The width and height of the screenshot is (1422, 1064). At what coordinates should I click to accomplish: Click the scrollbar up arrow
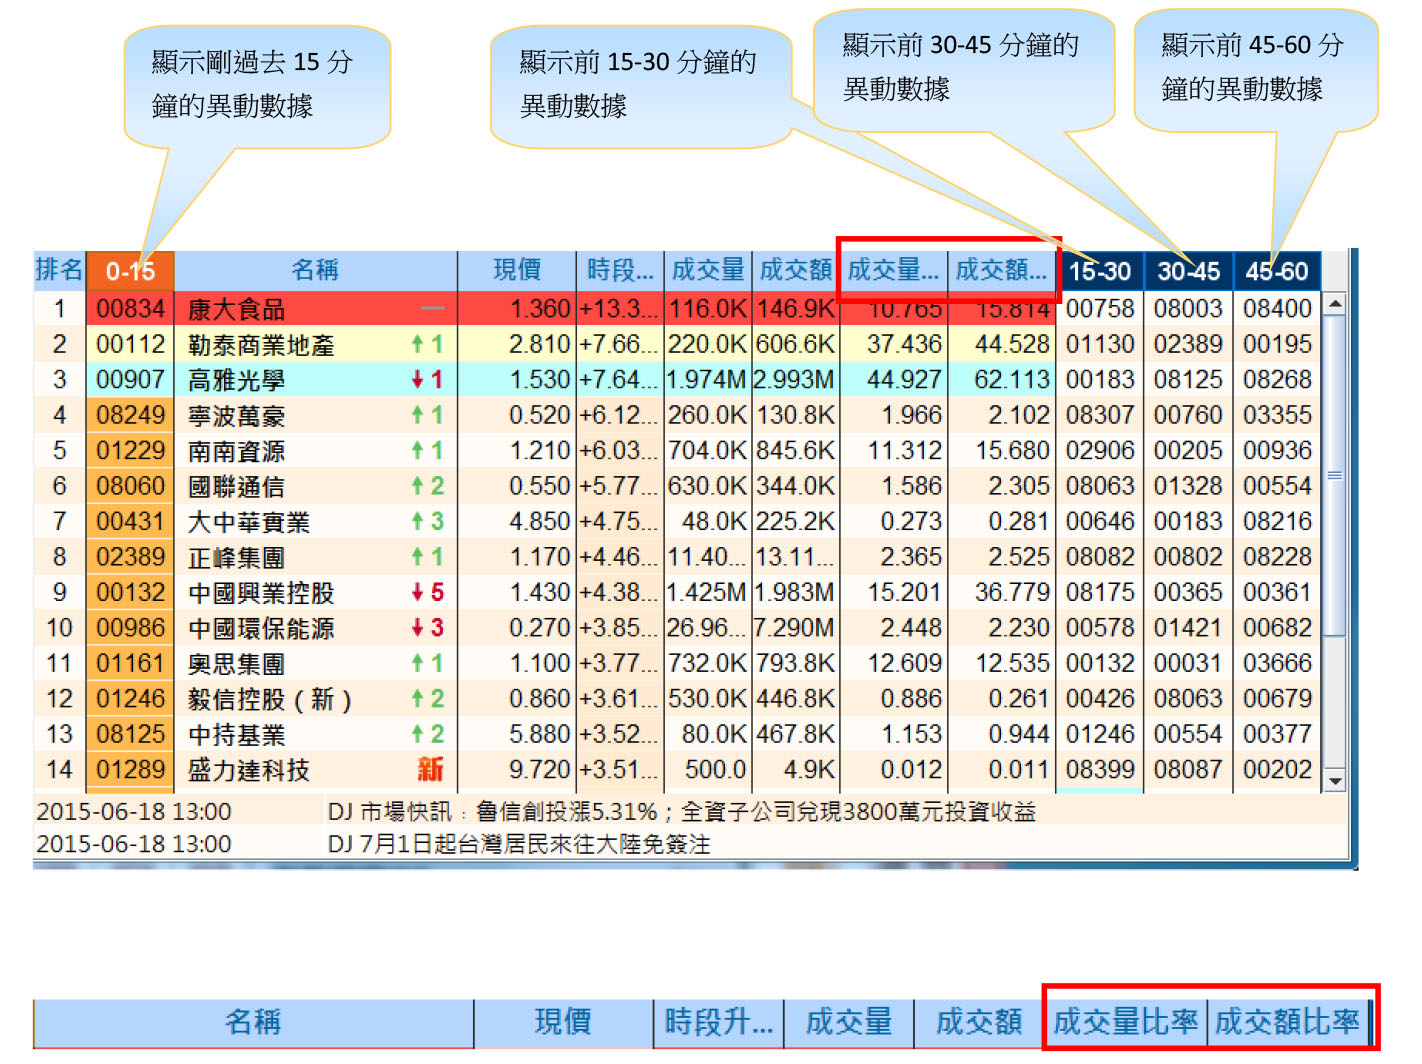1335,303
